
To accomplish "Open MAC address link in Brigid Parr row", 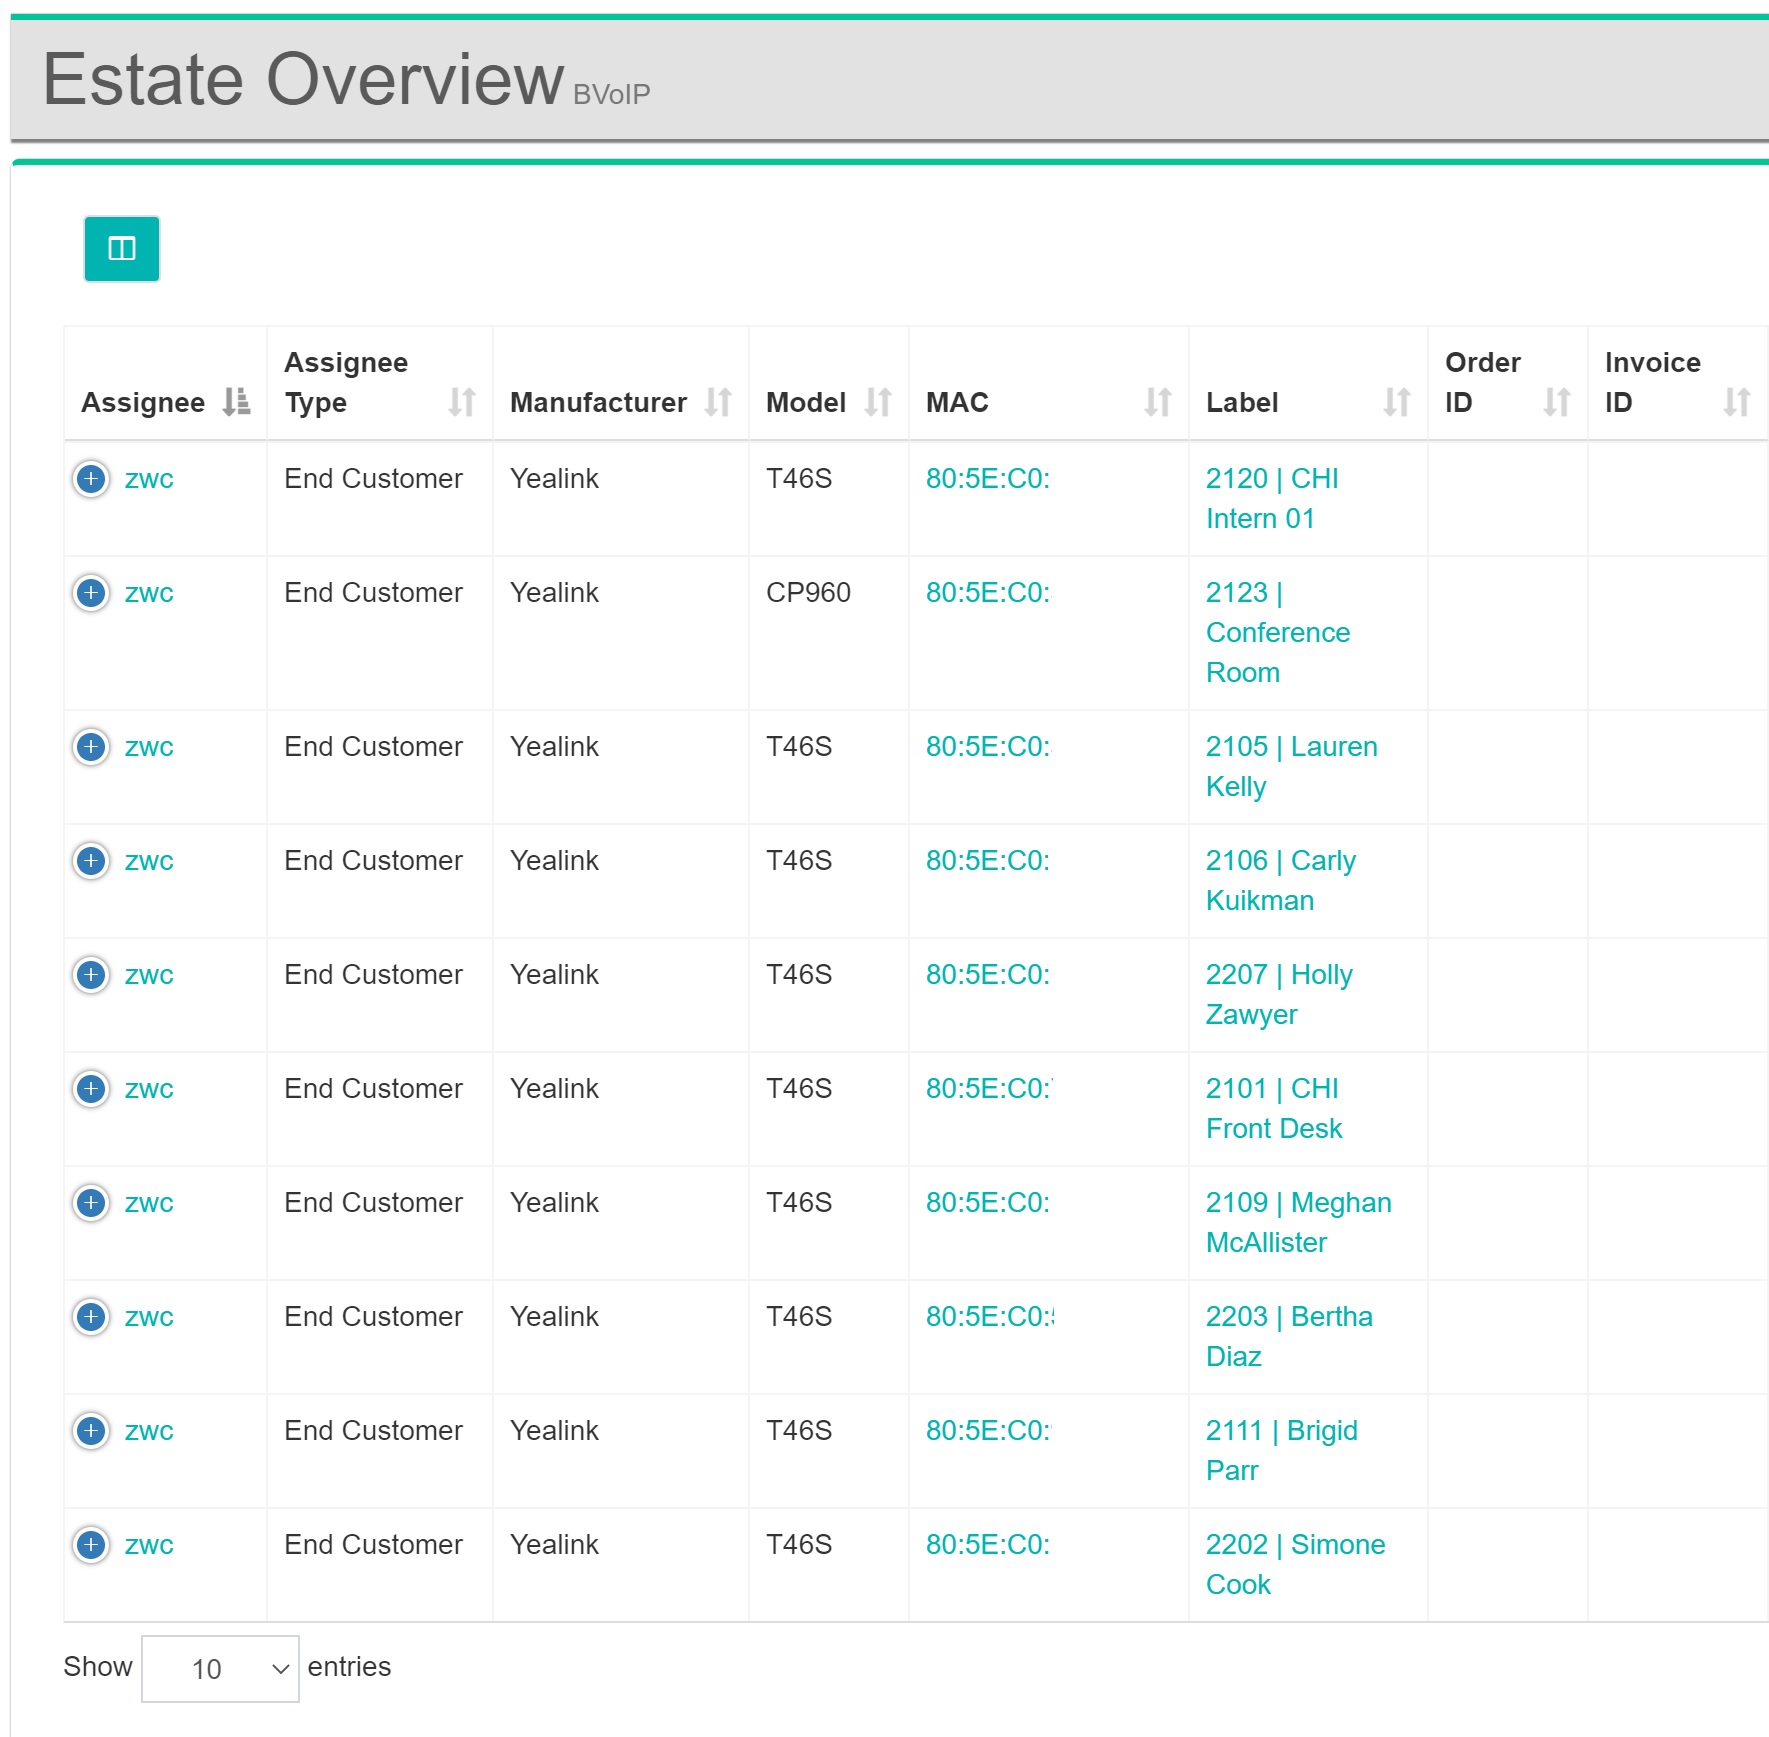I will coord(988,1431).
